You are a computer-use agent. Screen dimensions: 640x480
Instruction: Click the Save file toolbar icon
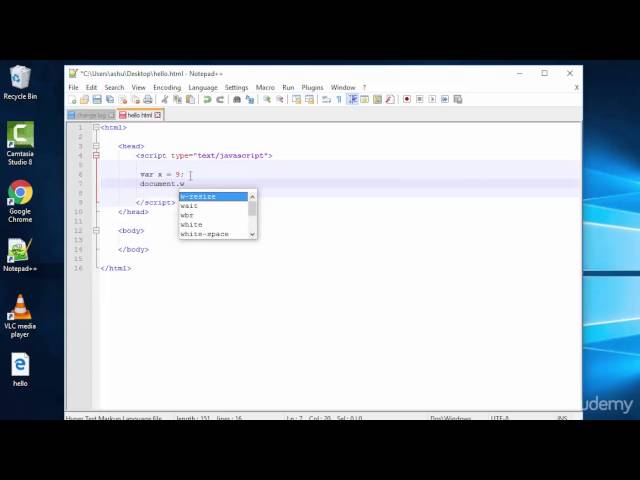tap(97, 100)
